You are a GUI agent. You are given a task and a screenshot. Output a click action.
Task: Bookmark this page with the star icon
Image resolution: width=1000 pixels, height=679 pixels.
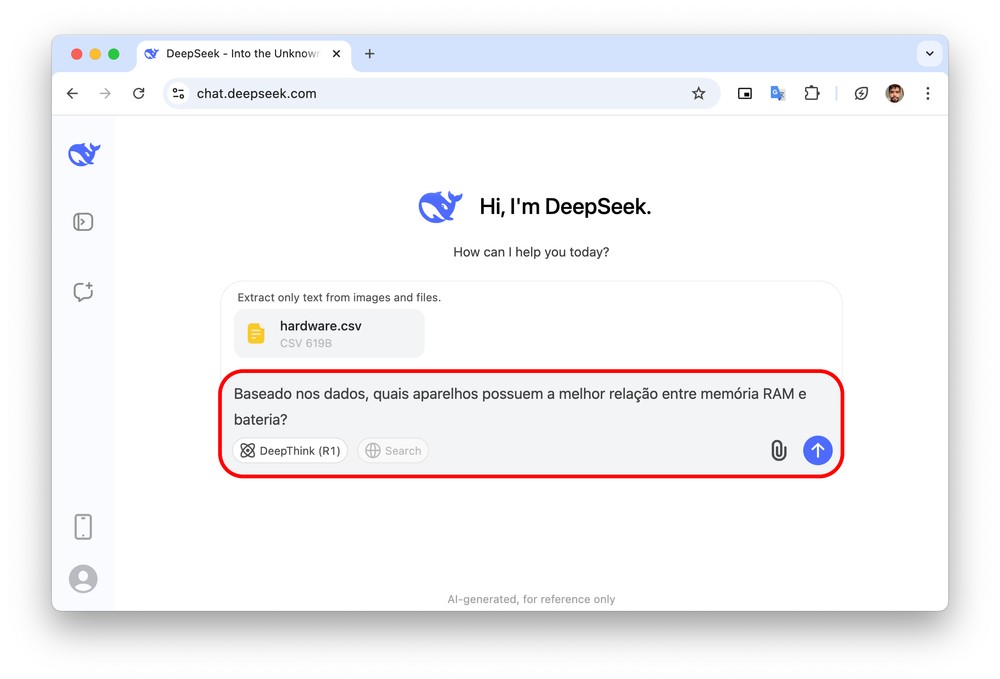(698, 93)
